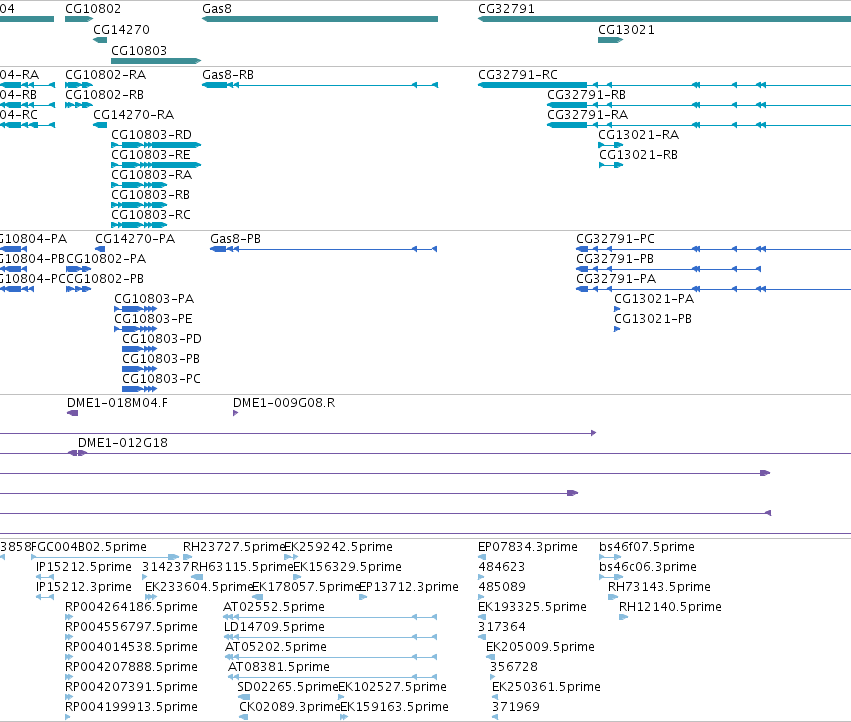851x722 pixels.
Task: Click protein label CG32791-PA
Action: coord(616,278)
